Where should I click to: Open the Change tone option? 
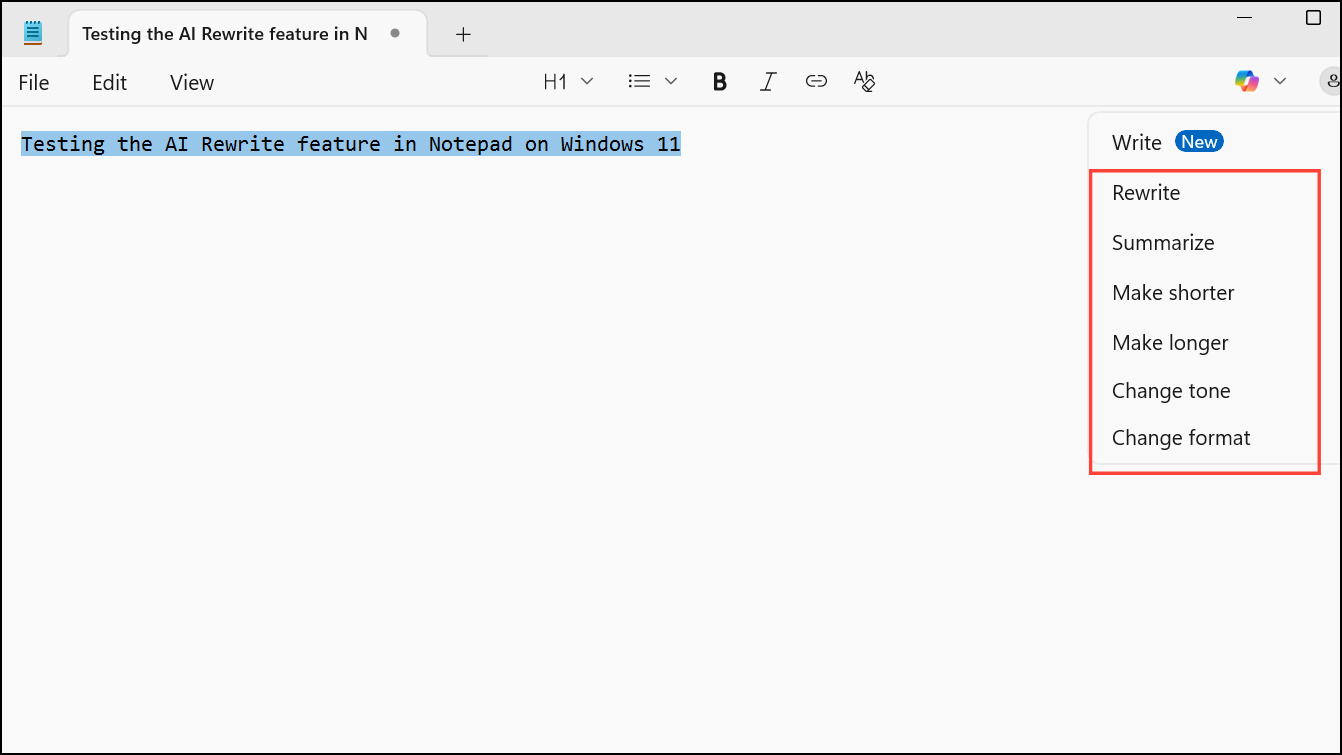tap(1171, 391)
